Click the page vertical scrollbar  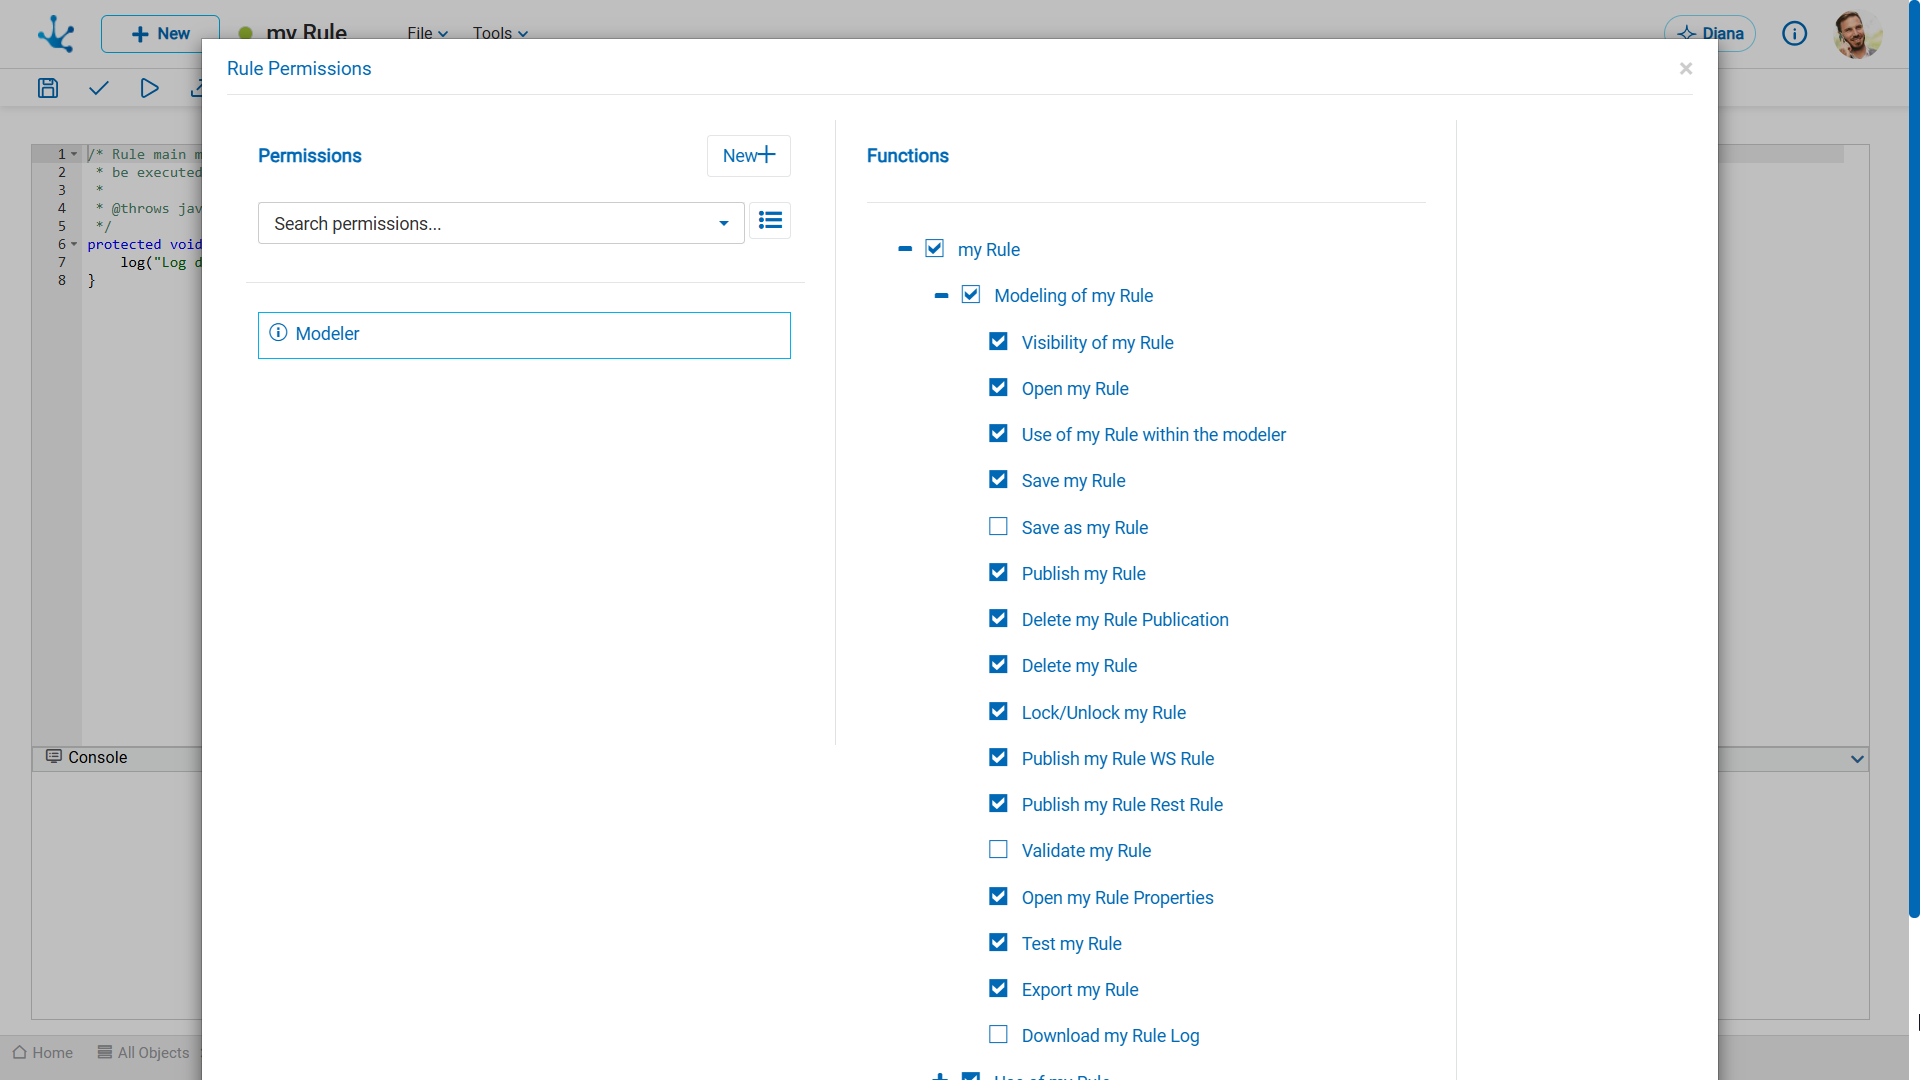[x=1913, y=460]
